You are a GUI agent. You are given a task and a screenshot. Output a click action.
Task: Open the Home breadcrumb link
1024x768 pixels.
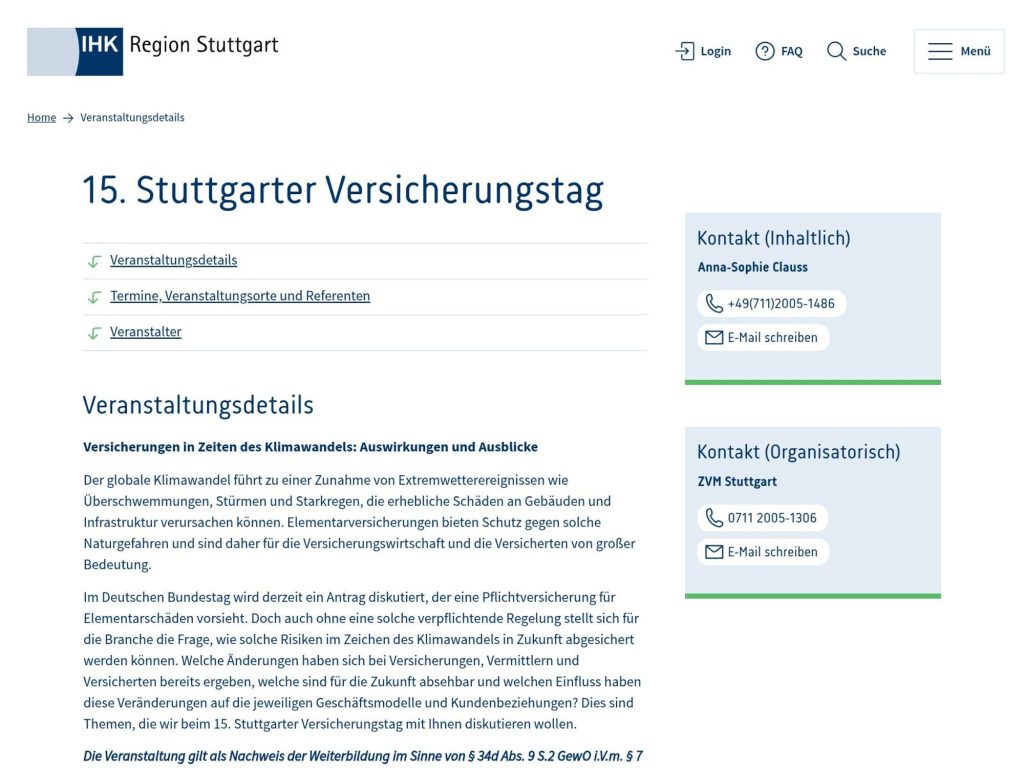[x=41, y=117]
